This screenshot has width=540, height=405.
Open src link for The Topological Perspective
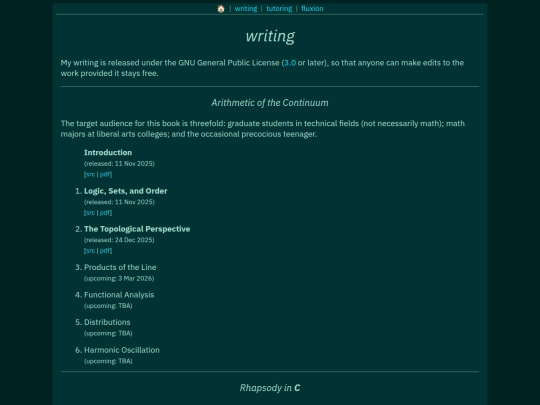pos(90,251)
